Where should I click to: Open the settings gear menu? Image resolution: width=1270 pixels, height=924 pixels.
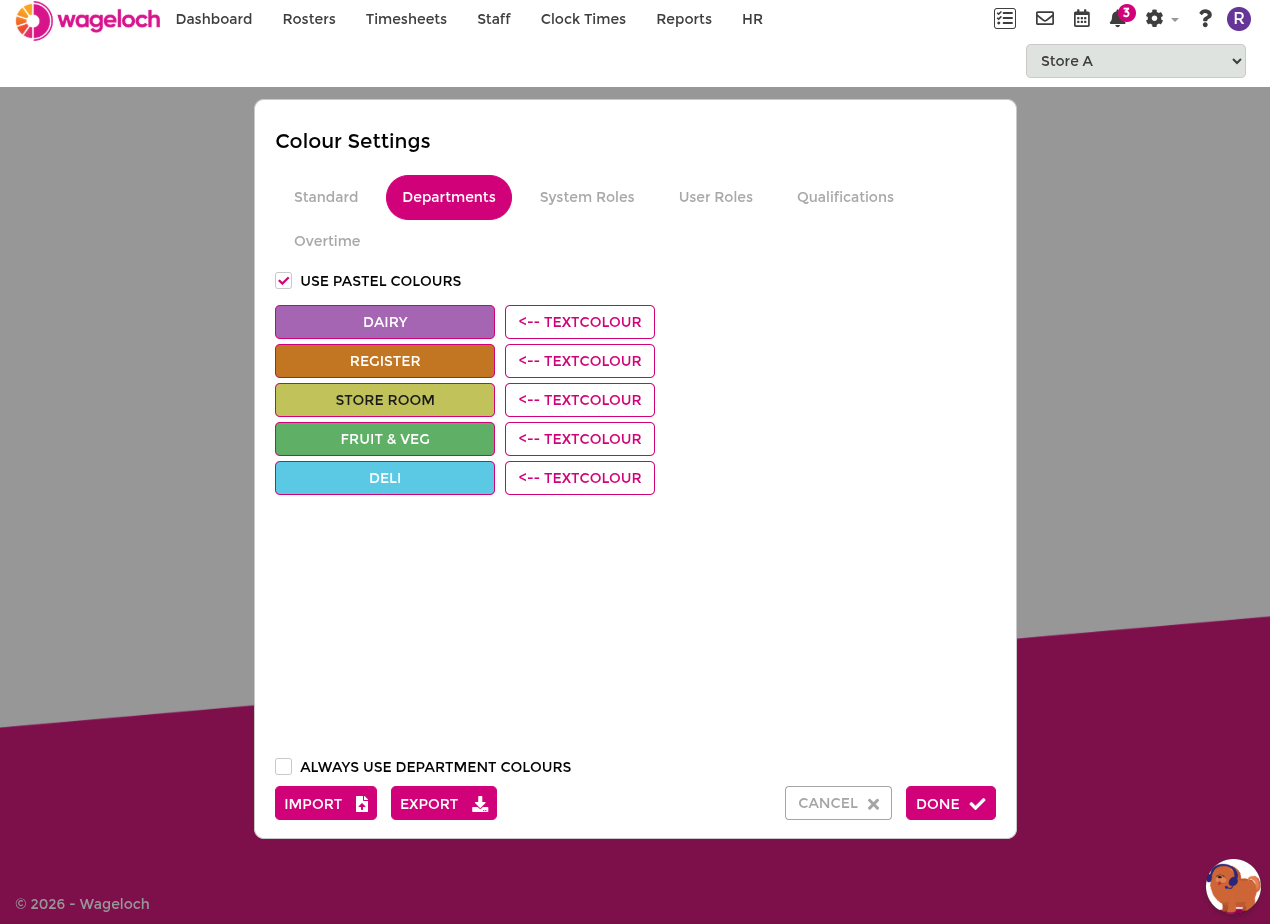pyautogui.click(x=1161, y=18)
